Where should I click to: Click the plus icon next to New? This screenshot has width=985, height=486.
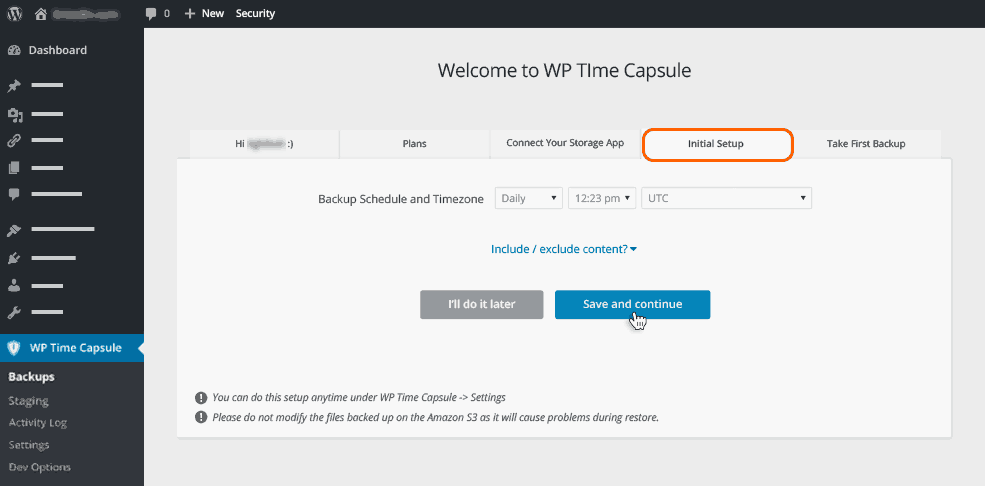pyautogui.click(x=190, y=13)
